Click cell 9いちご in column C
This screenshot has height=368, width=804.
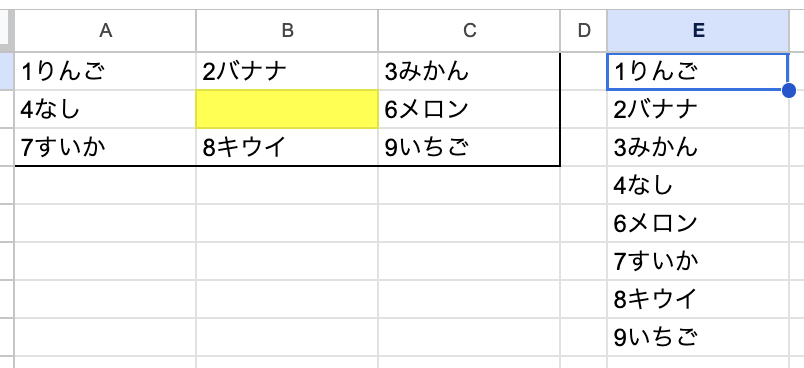click(469, 147)
